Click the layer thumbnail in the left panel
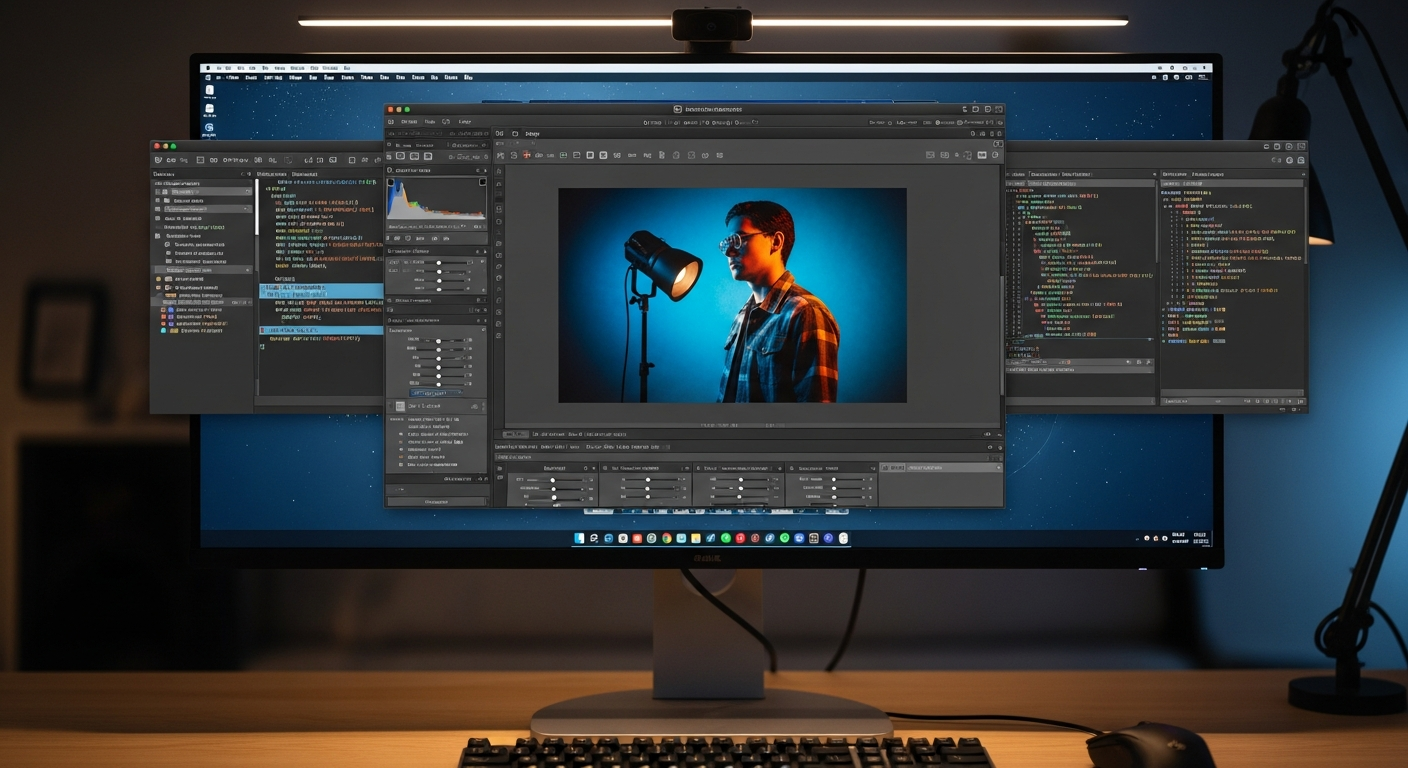This screenshot has height=768, width=1408. (x=400, y=407)
